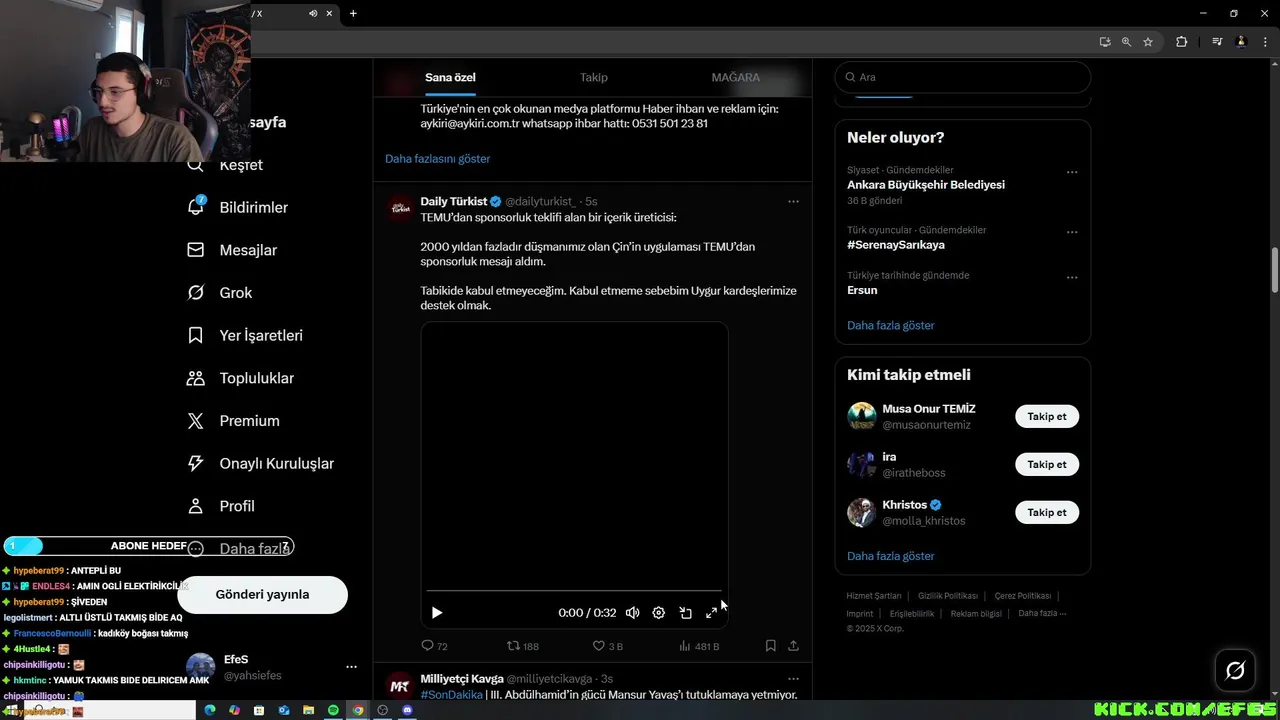Open options for #SerenaySarıkaya trend

tap(1072, 232)
